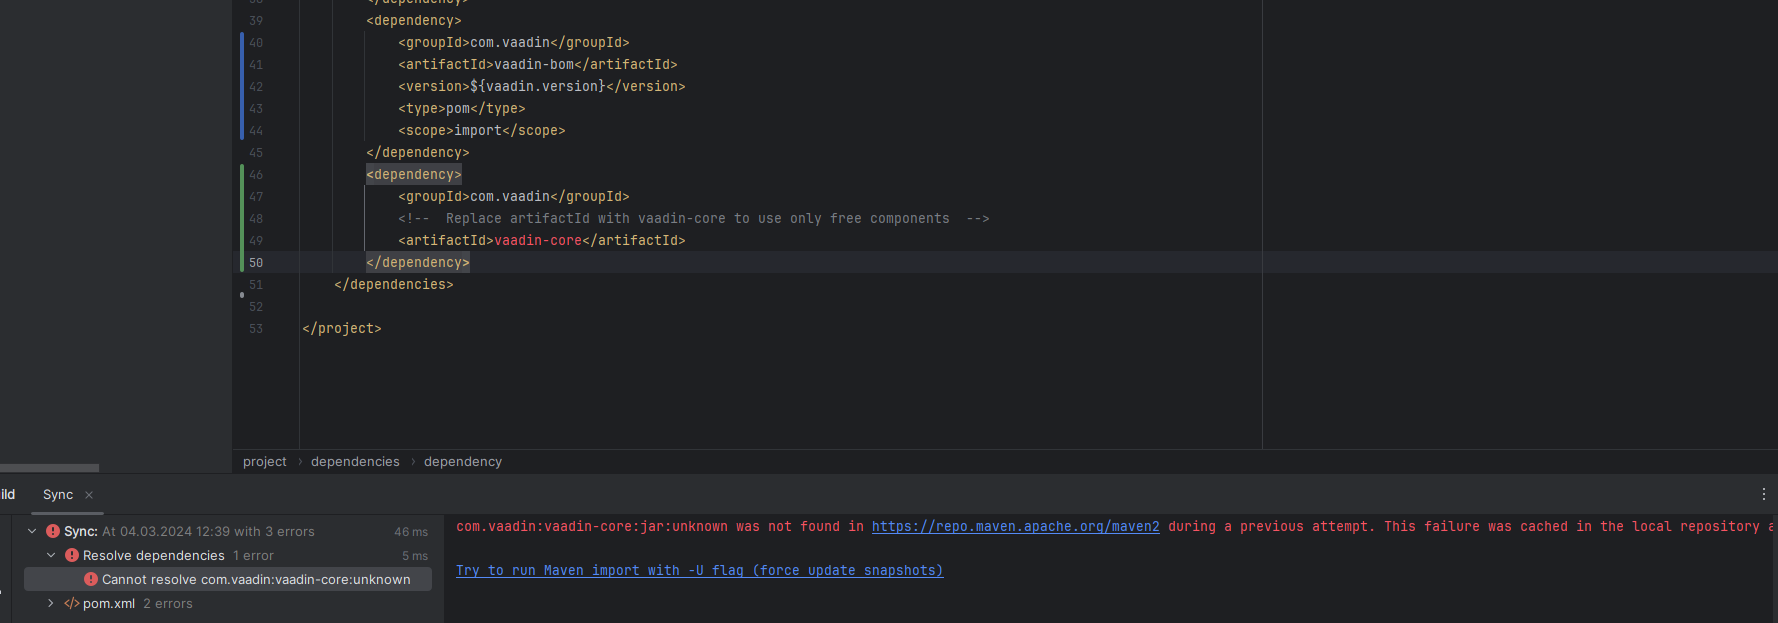Open the build panel kebab options menu
The width and height of the screenshot is (1778, 623).
coord(1763,494)
